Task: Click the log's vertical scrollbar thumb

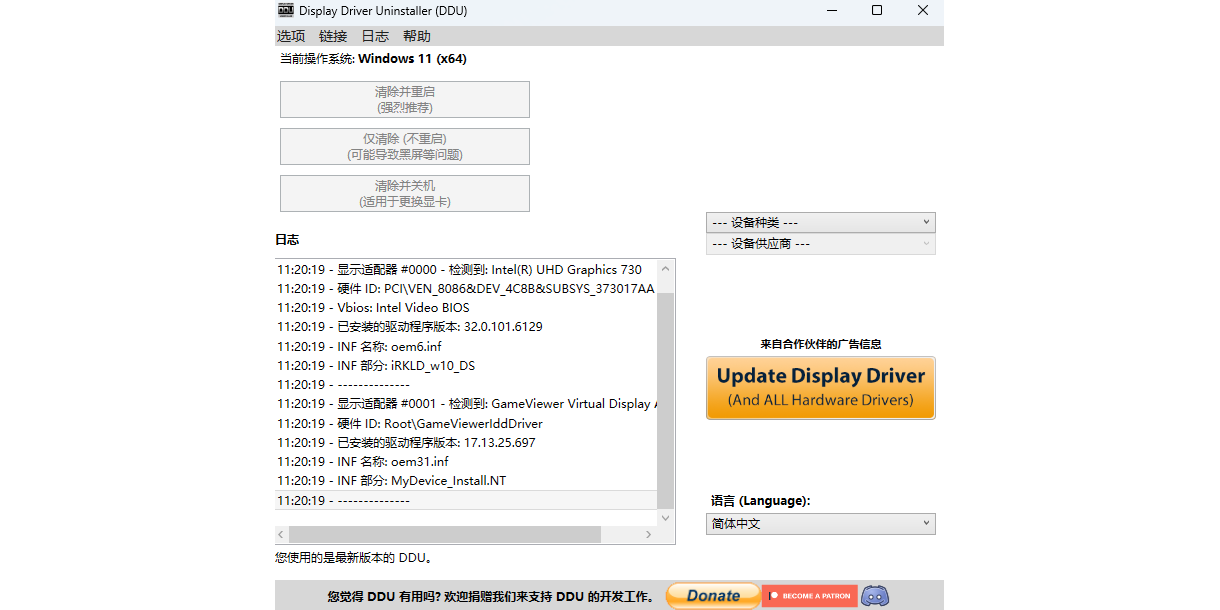Action: [666, 401]
